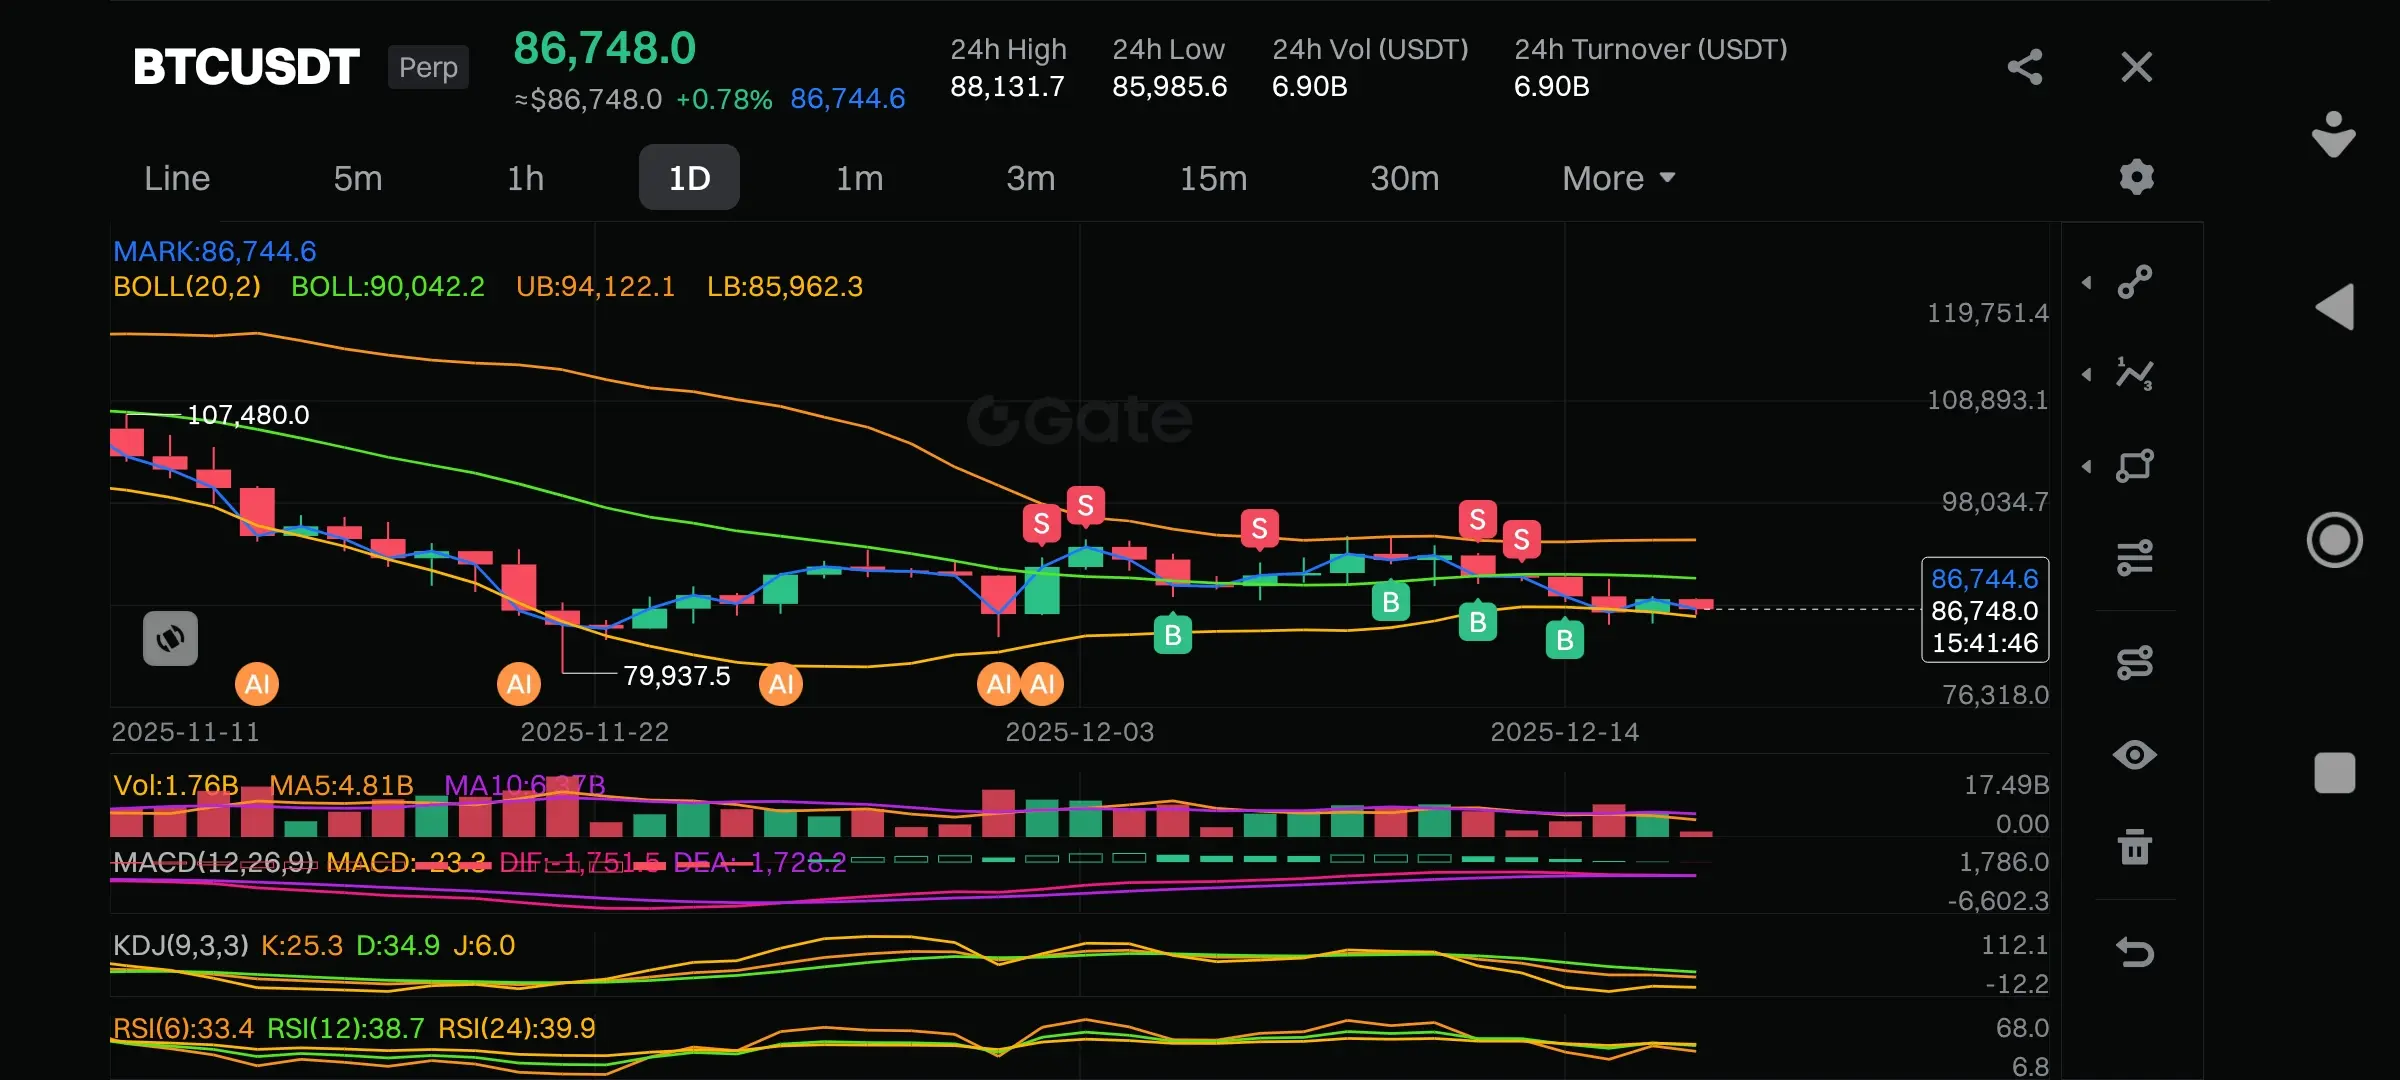Toggle the drawing management links icon
The height and width of the screenshot is (1080, 2400).
2135,662
